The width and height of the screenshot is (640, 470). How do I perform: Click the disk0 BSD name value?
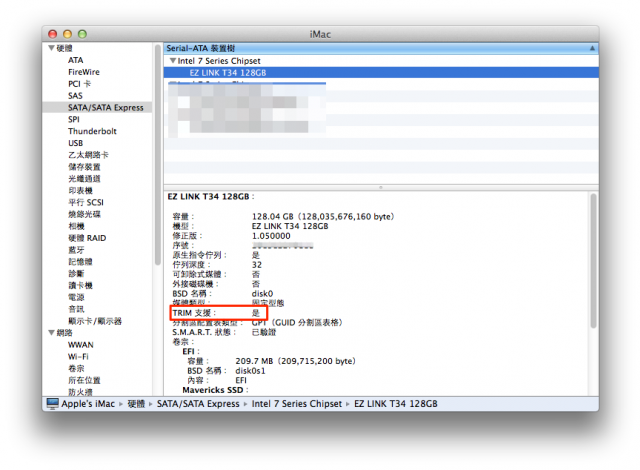[x=262, y=294]
